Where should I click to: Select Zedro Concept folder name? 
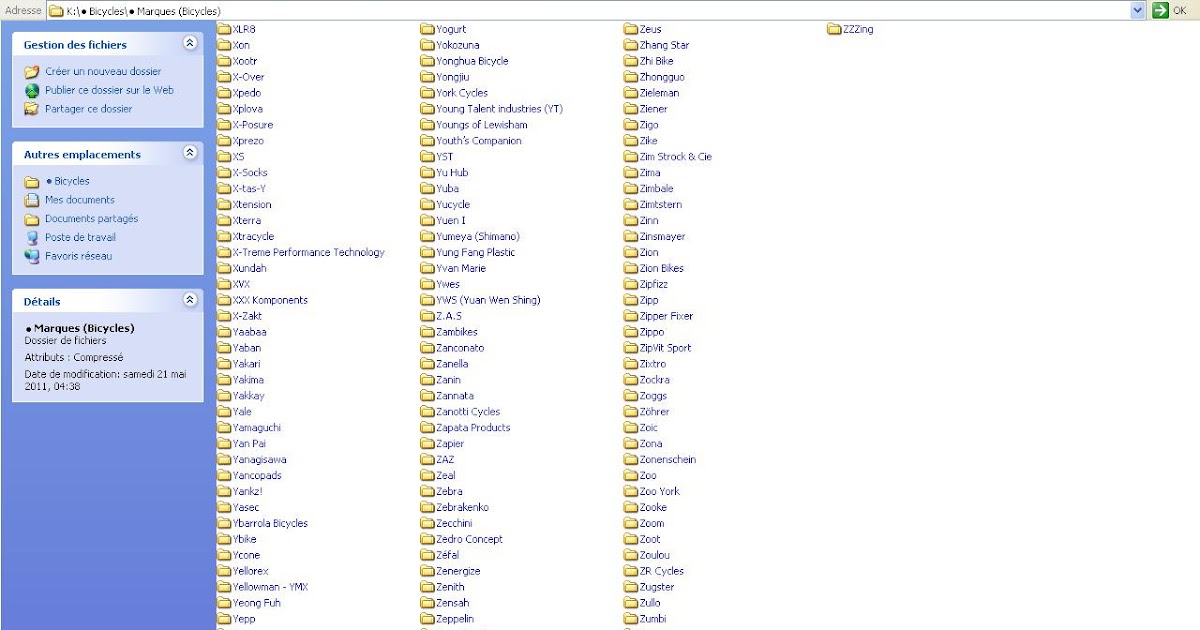(x=469, y=540)
